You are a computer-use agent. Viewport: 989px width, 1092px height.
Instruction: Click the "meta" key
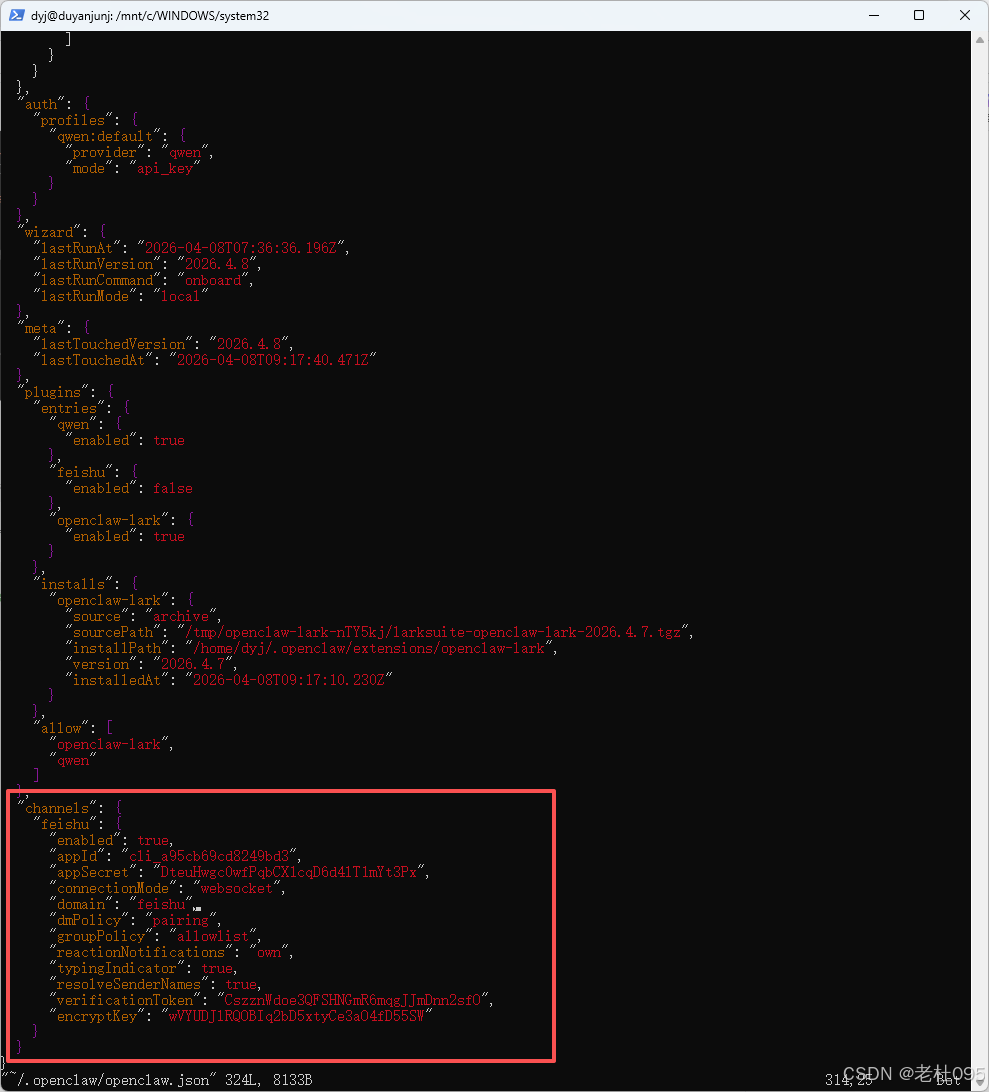pos(41,329)
